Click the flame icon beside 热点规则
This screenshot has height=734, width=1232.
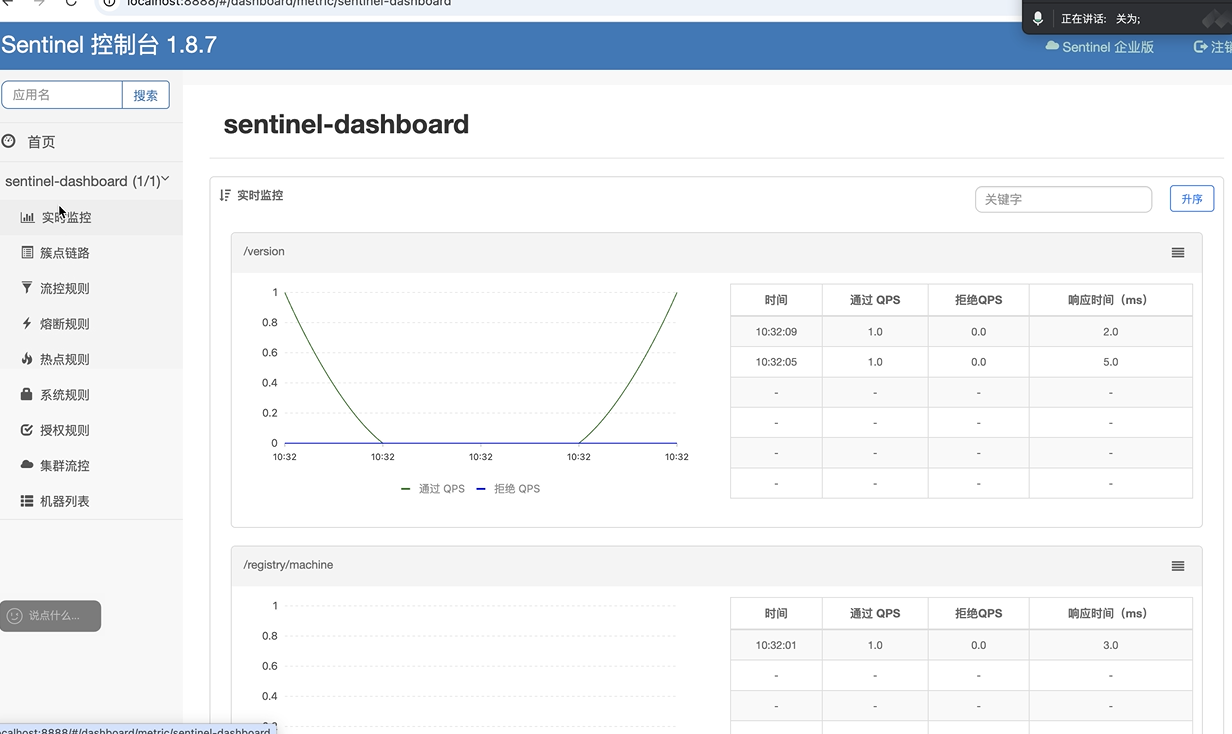point(27,359)
